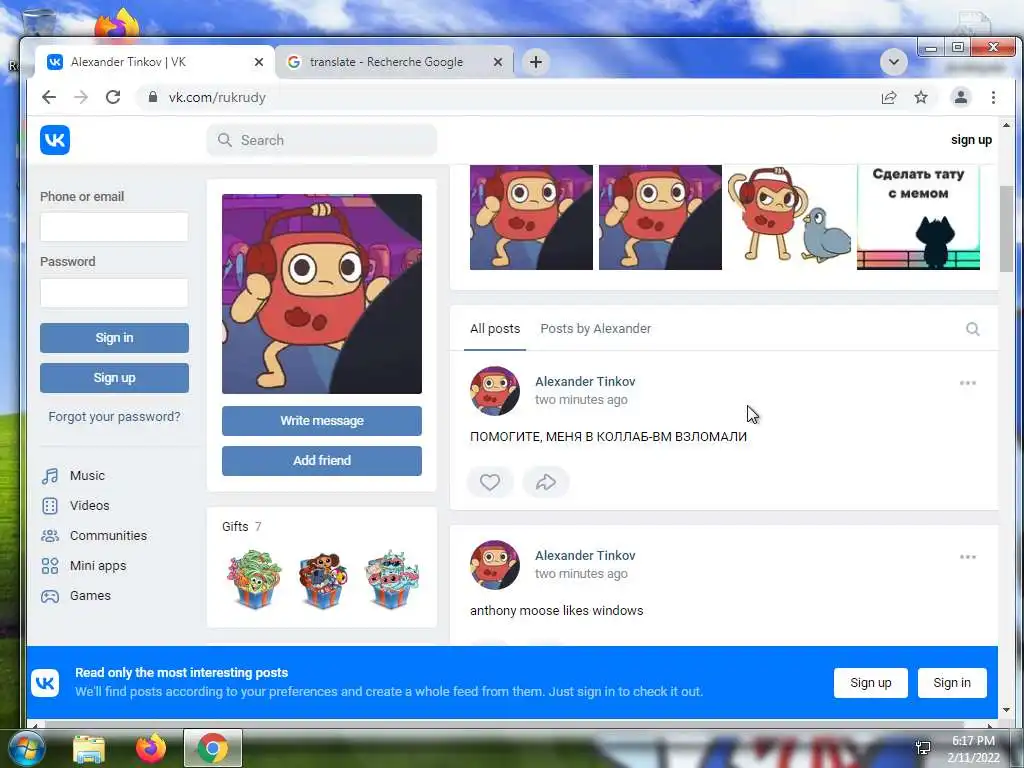Click the Add friend button
The image size is (1024, 768).
point(322,460)
